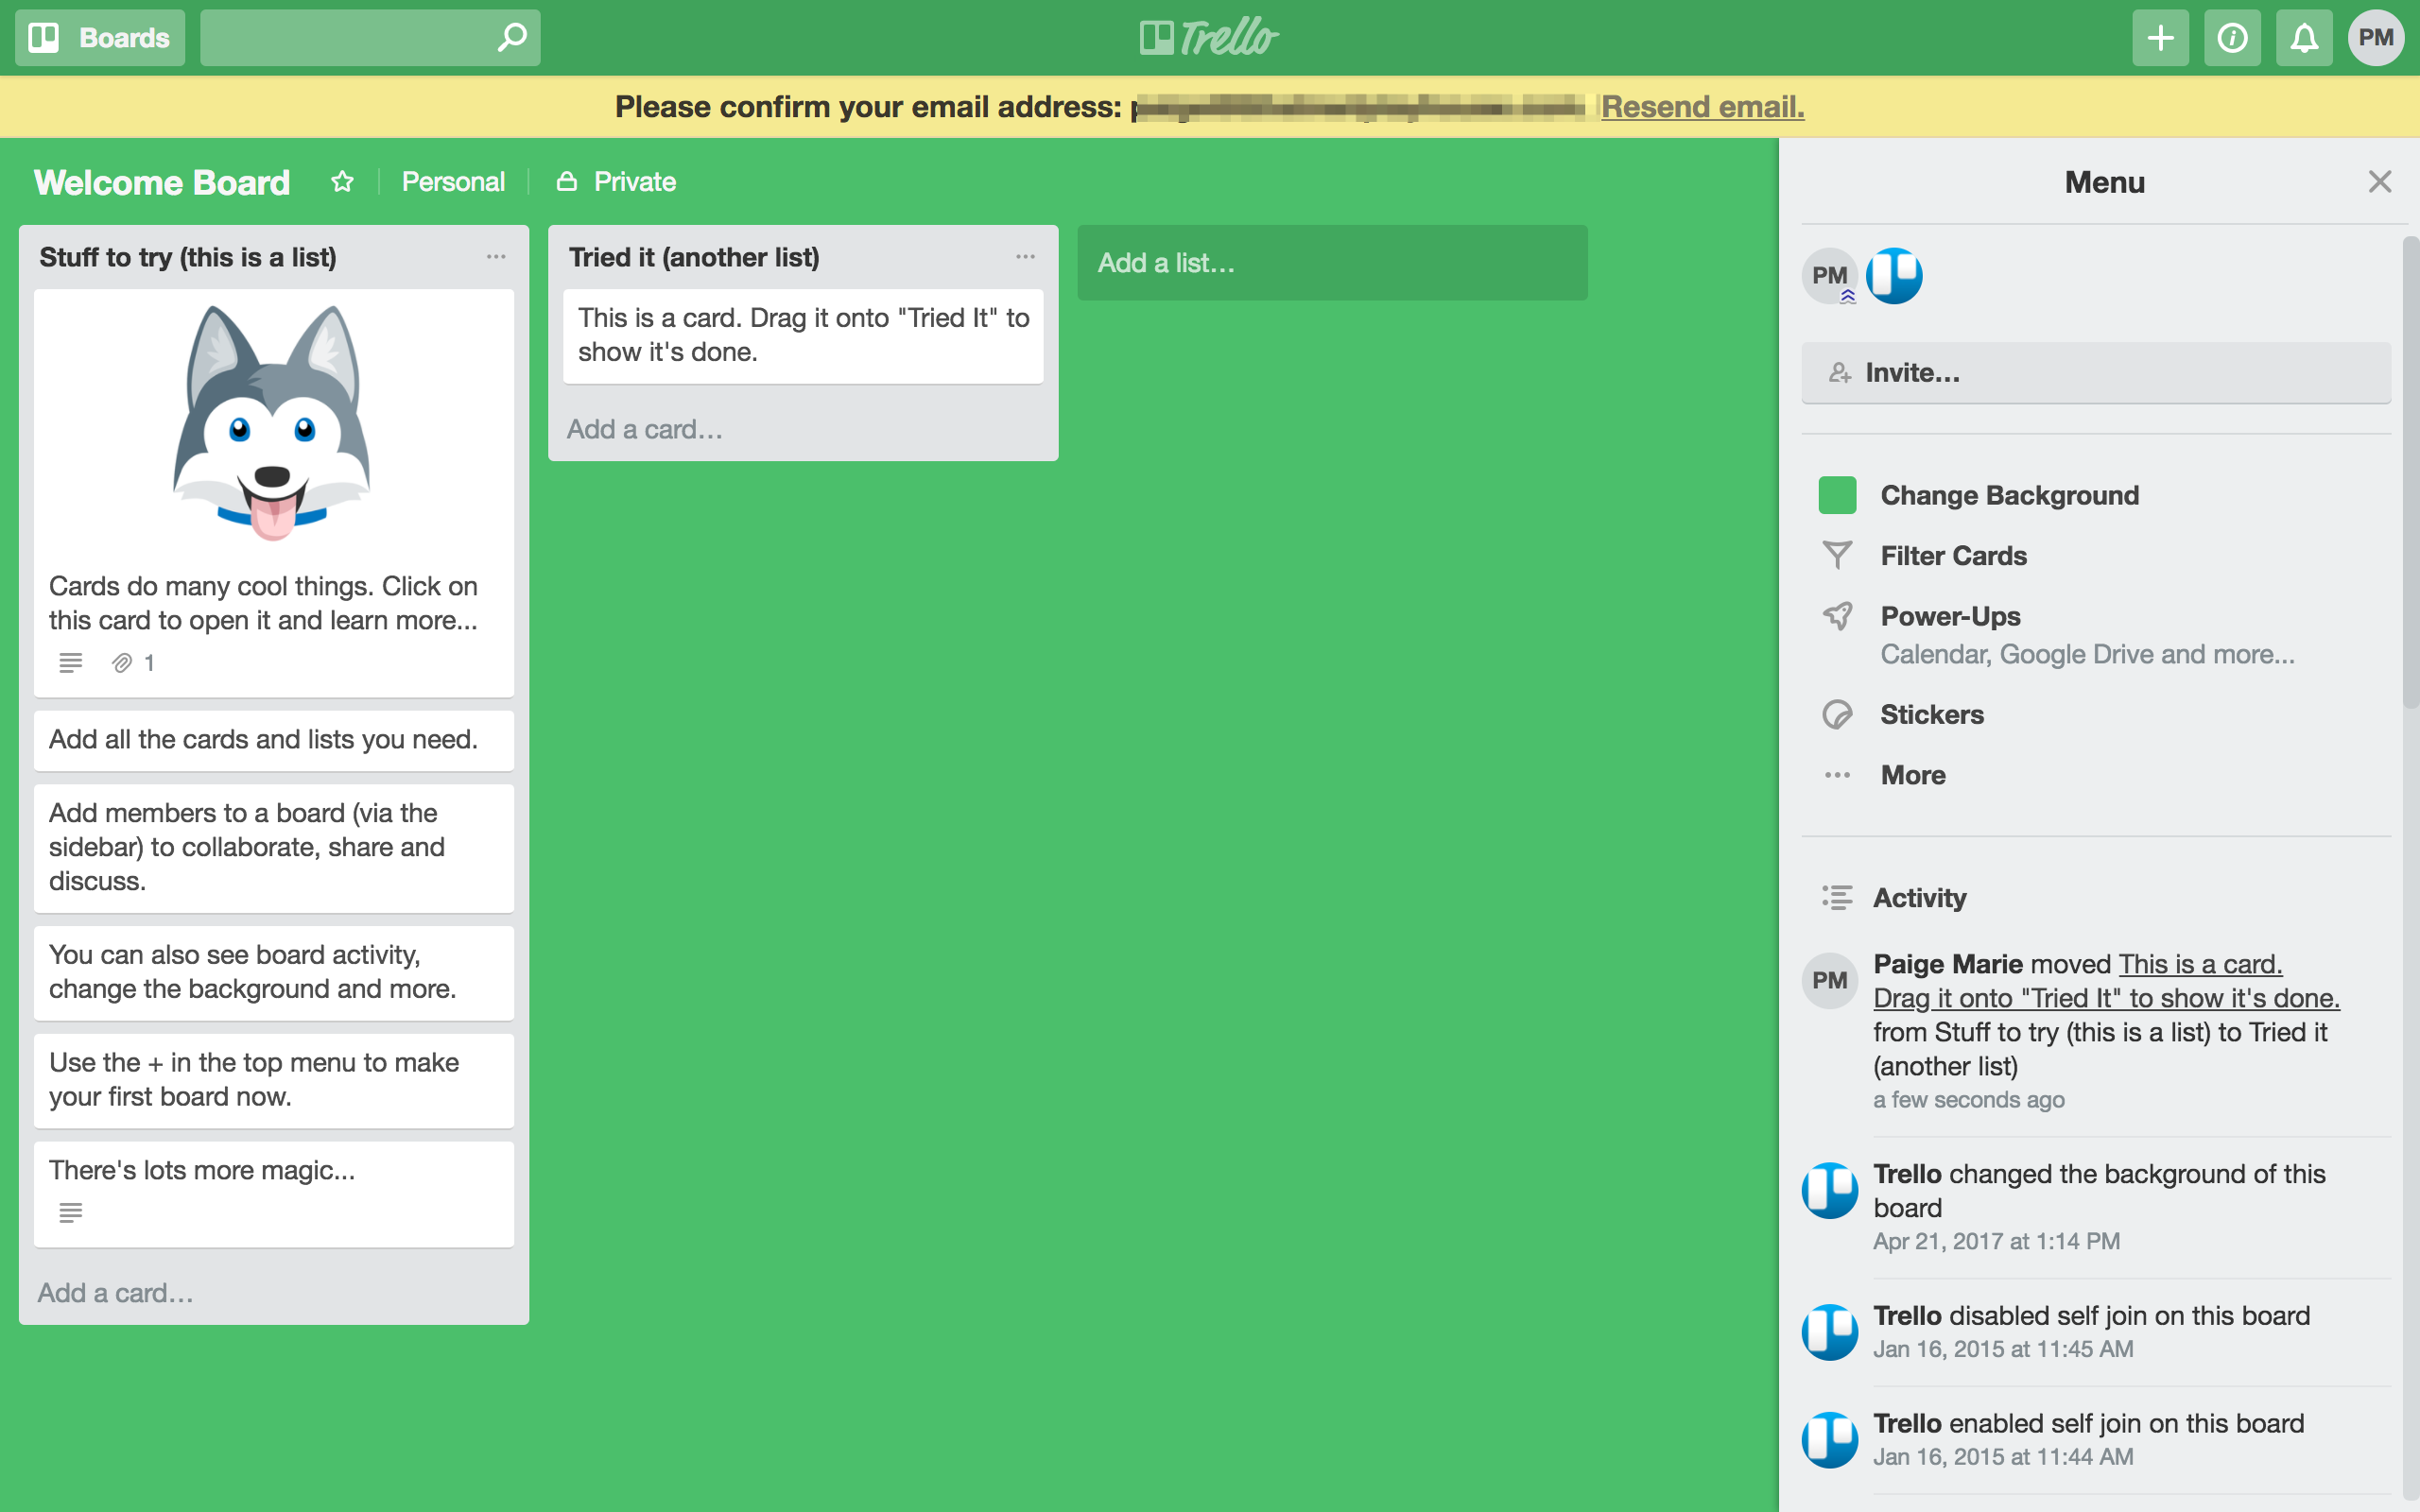Open Stickers menu item

[1931, 714]
